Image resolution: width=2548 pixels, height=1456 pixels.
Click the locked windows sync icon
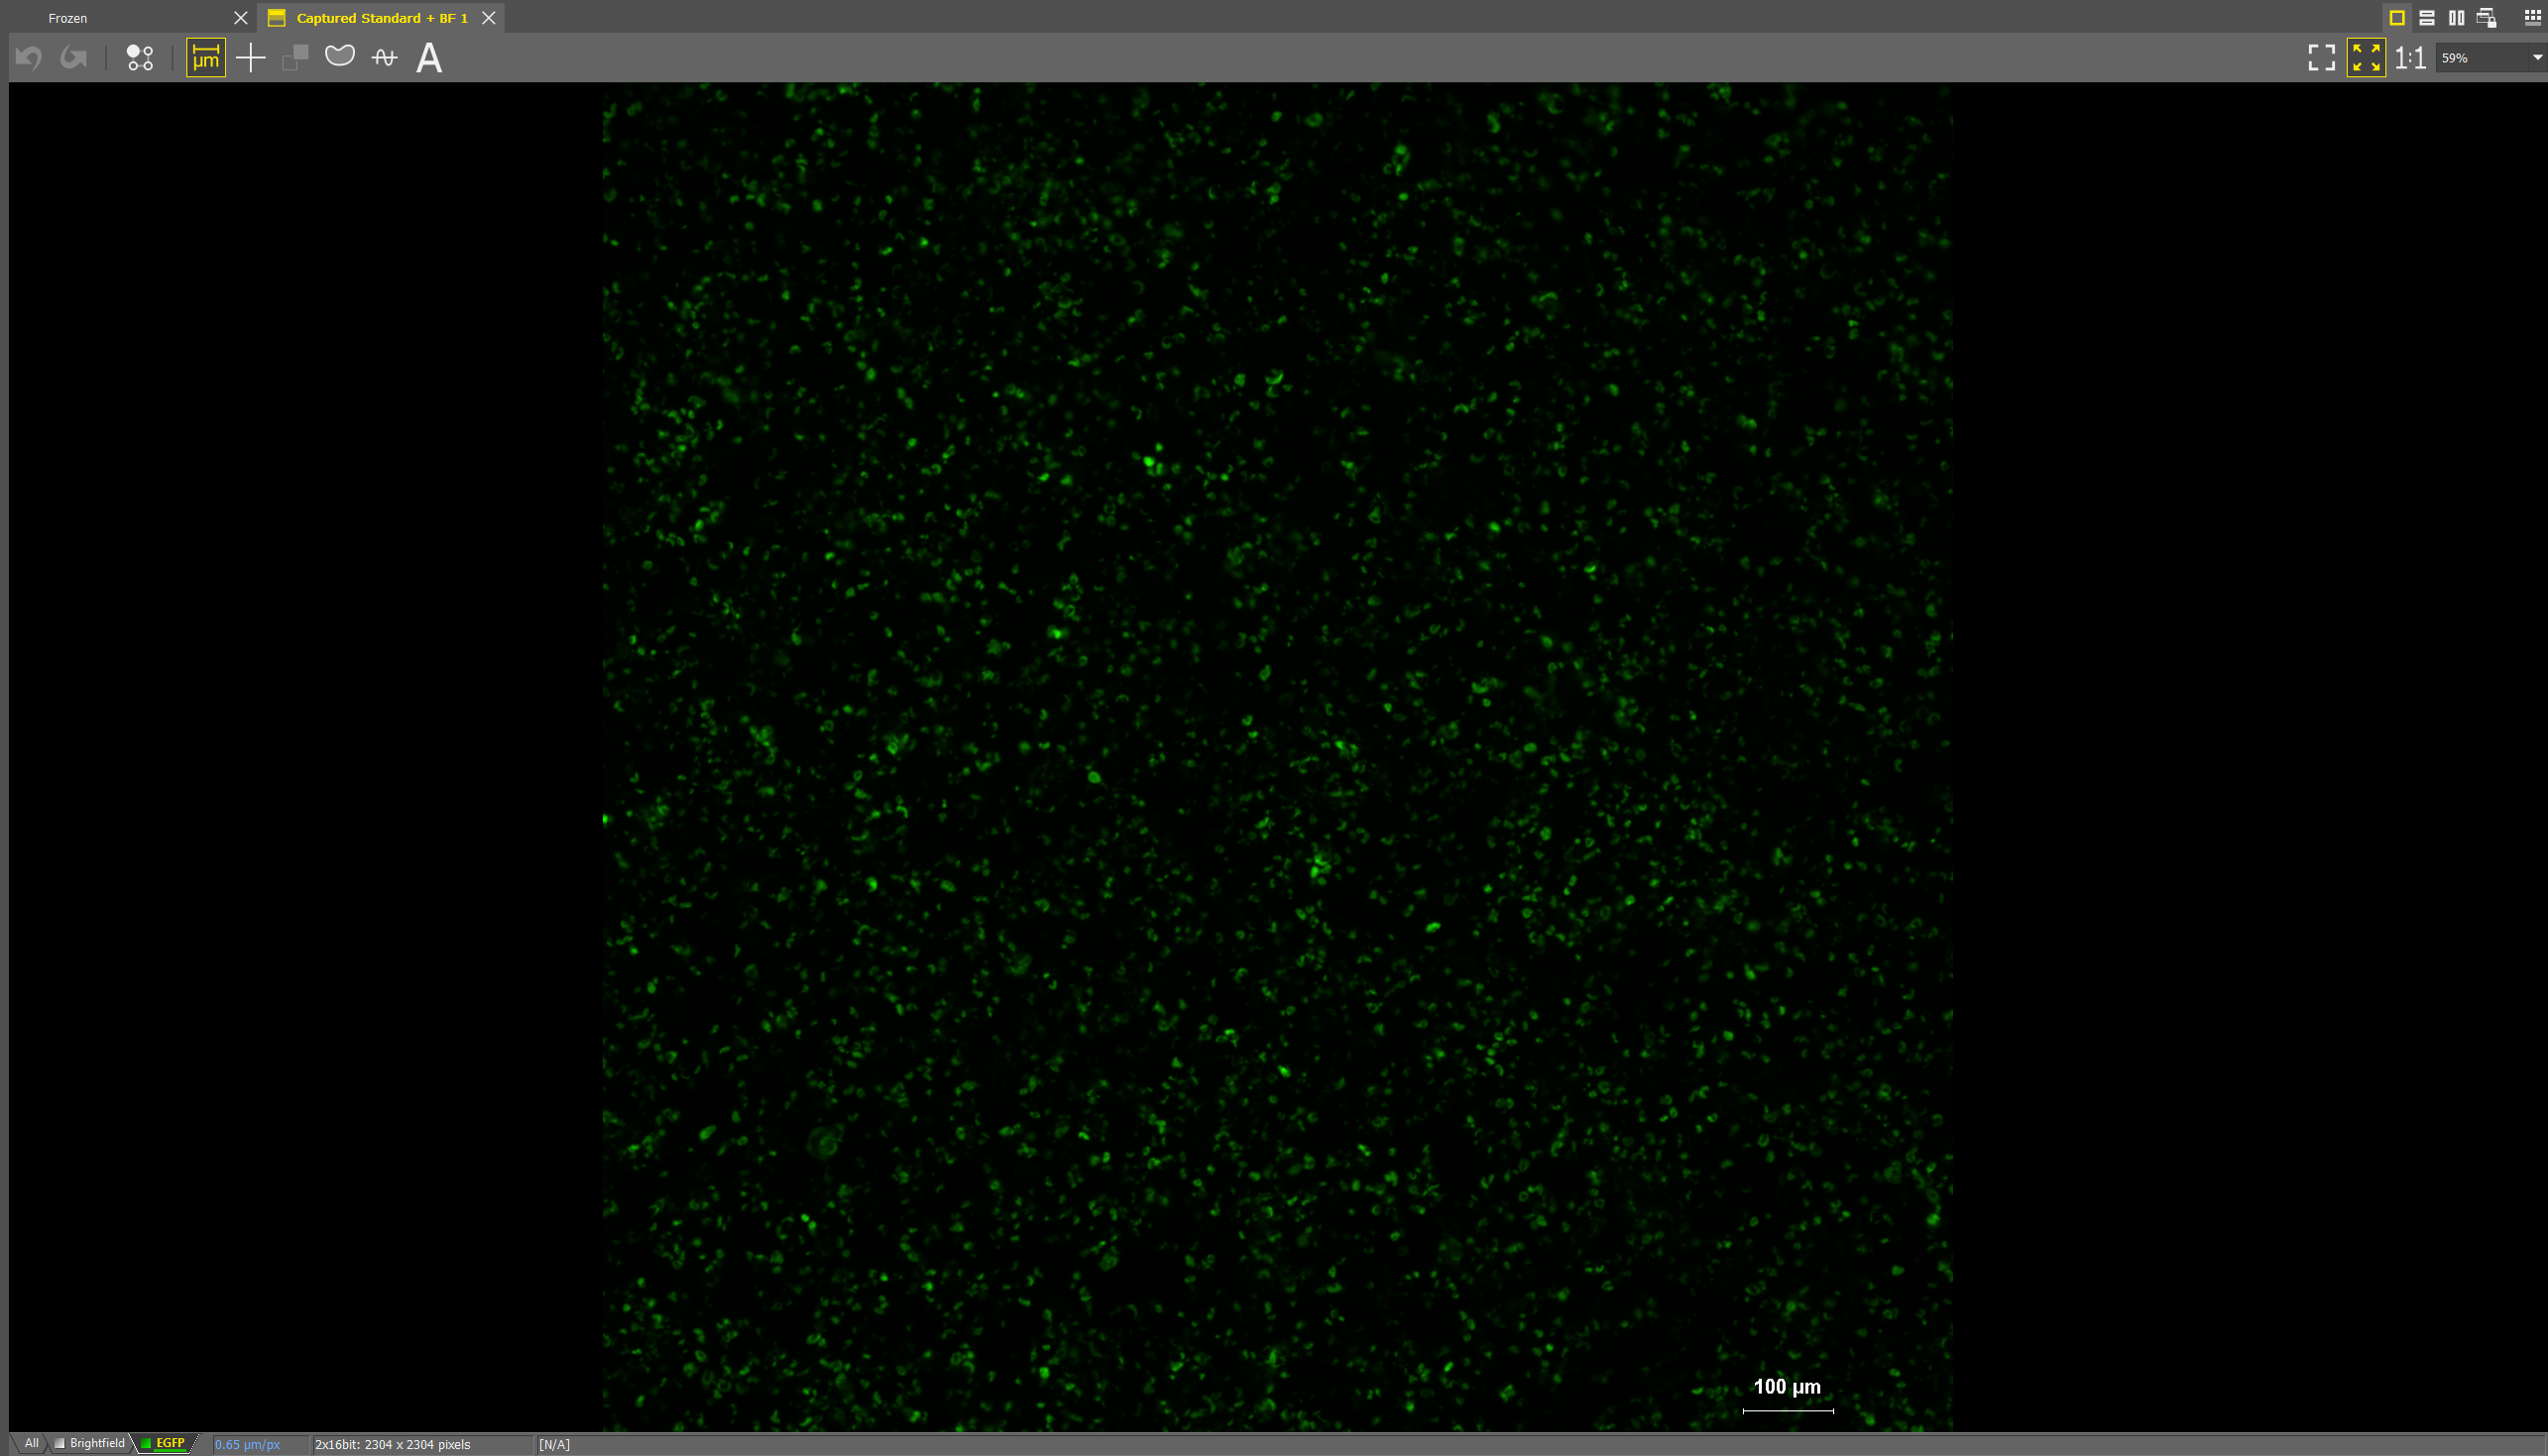[2487, 17]
